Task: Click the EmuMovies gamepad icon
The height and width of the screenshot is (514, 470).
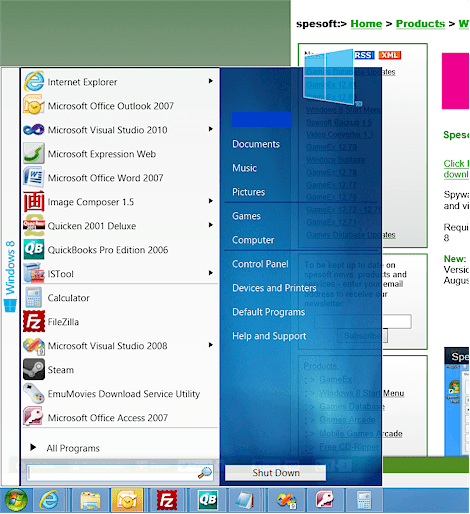Action: tap(34, 393)
